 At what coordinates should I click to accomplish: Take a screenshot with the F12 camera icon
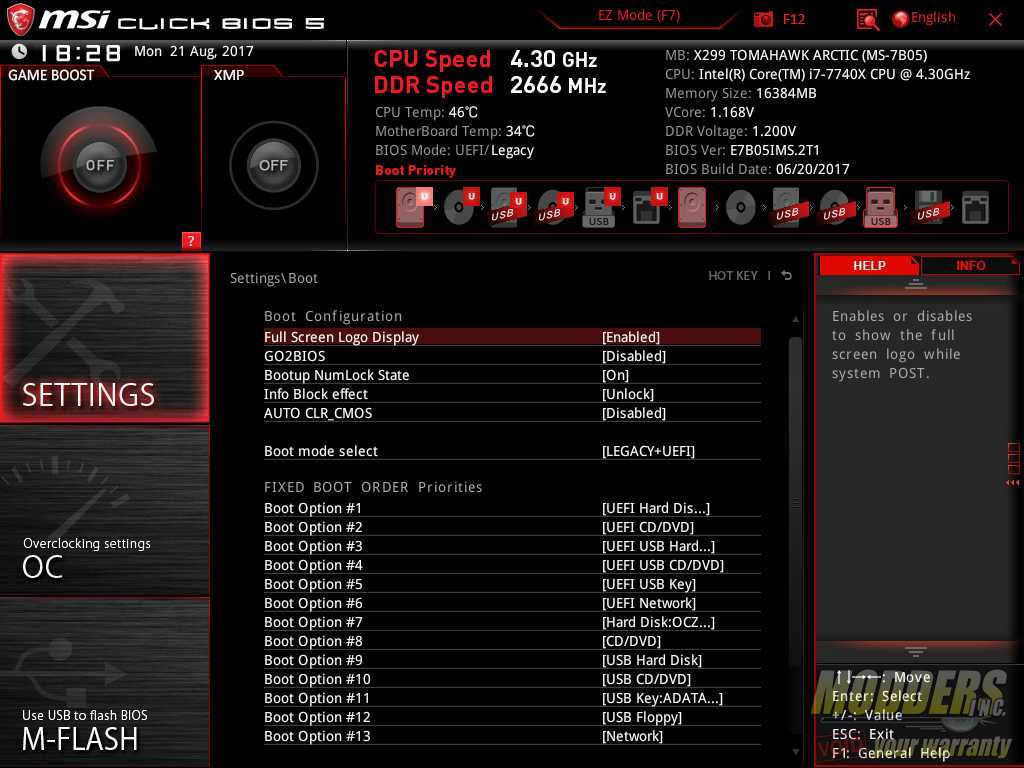(x=763, y=19)
